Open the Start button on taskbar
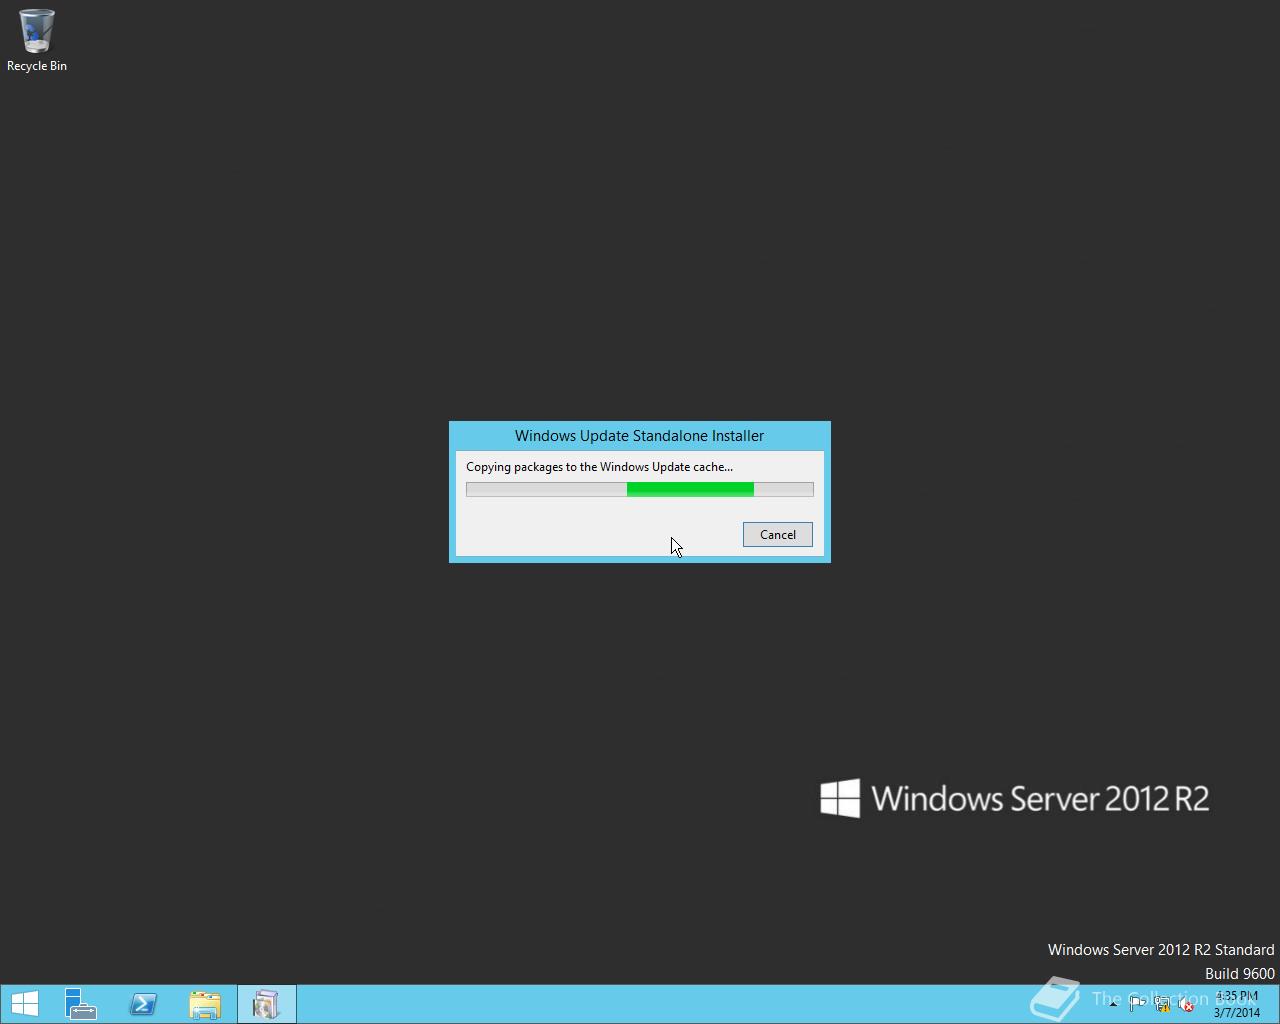 coord(24,1004)
